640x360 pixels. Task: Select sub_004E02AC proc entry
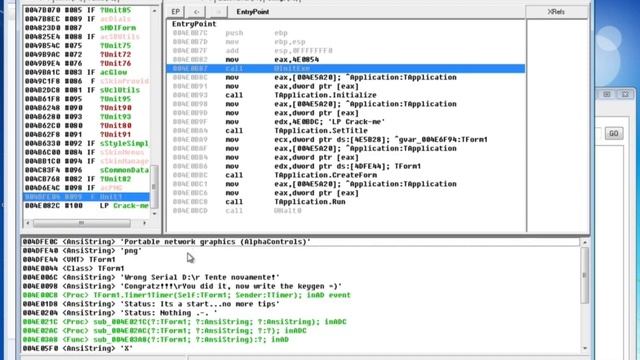300,331
